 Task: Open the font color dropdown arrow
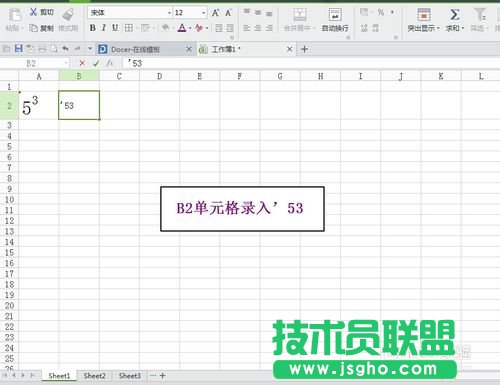click(190, 28)
